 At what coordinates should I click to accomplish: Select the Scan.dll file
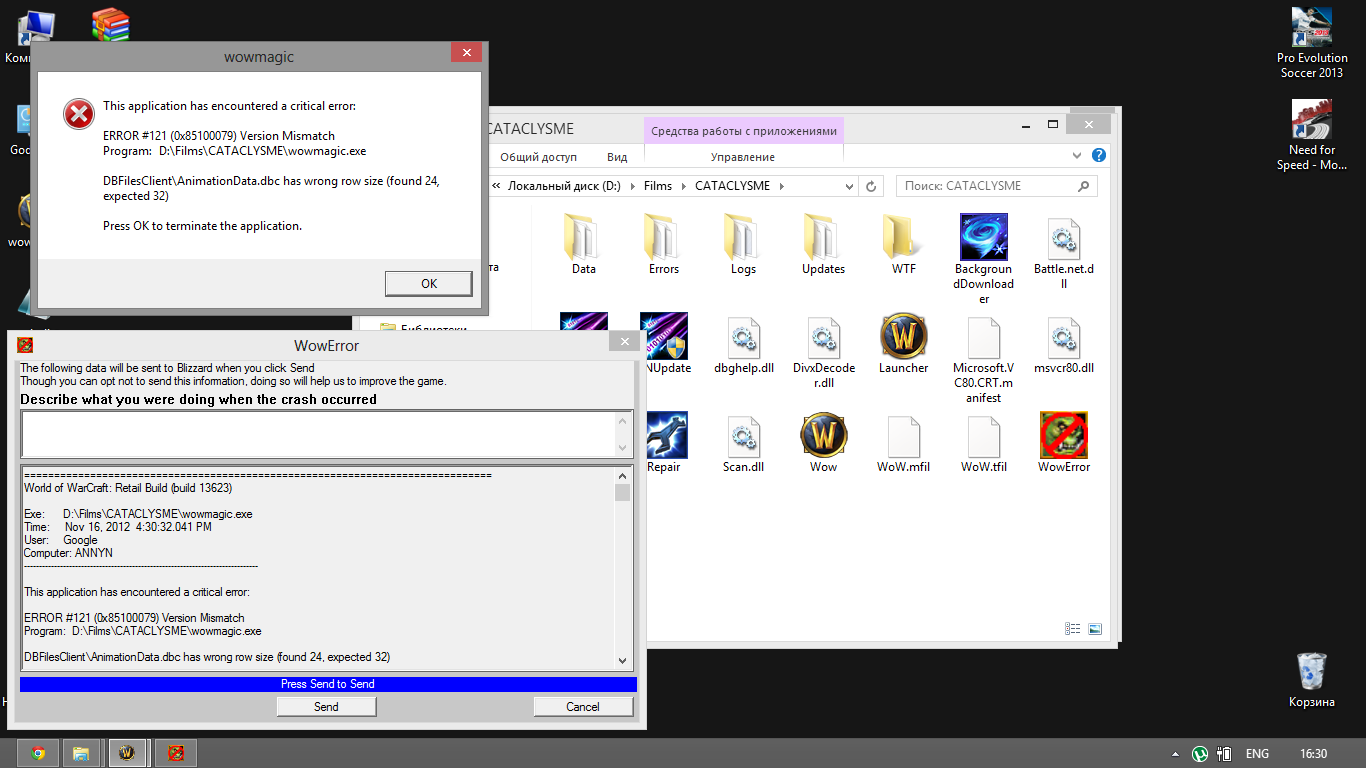[x=744, y=443]
